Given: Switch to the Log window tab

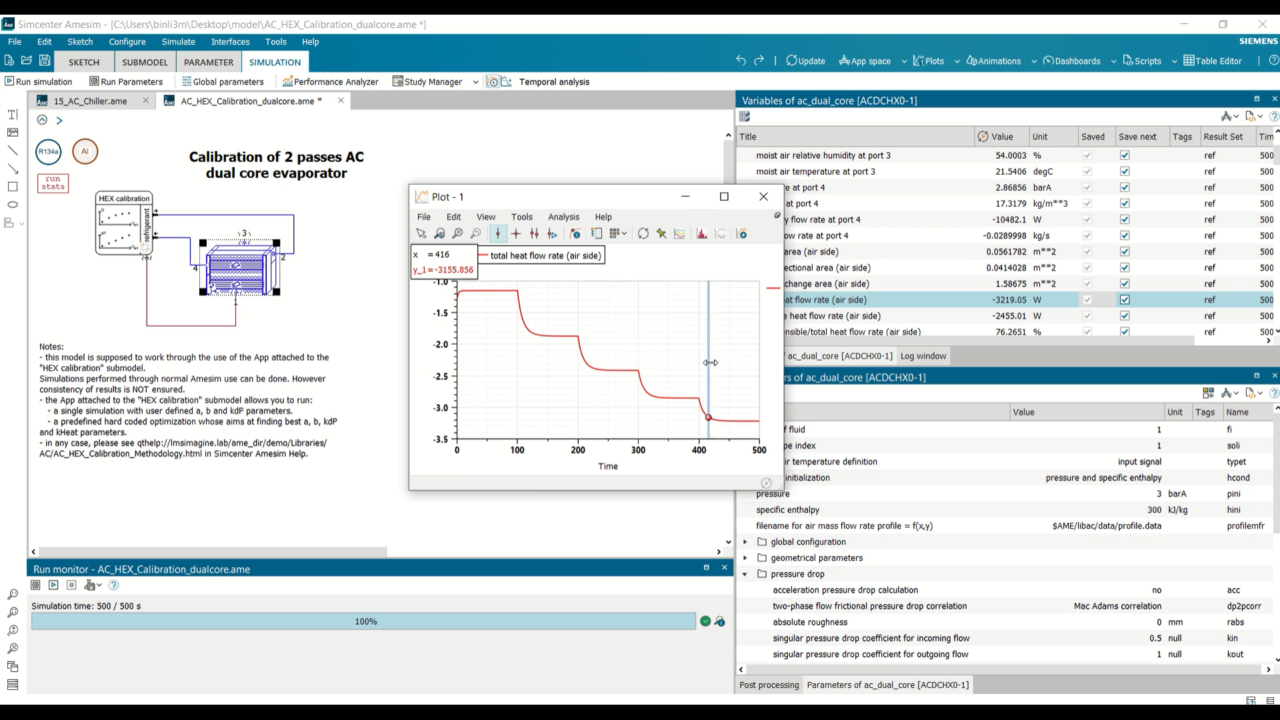Looking at the screenshot, I should (923, 356).
